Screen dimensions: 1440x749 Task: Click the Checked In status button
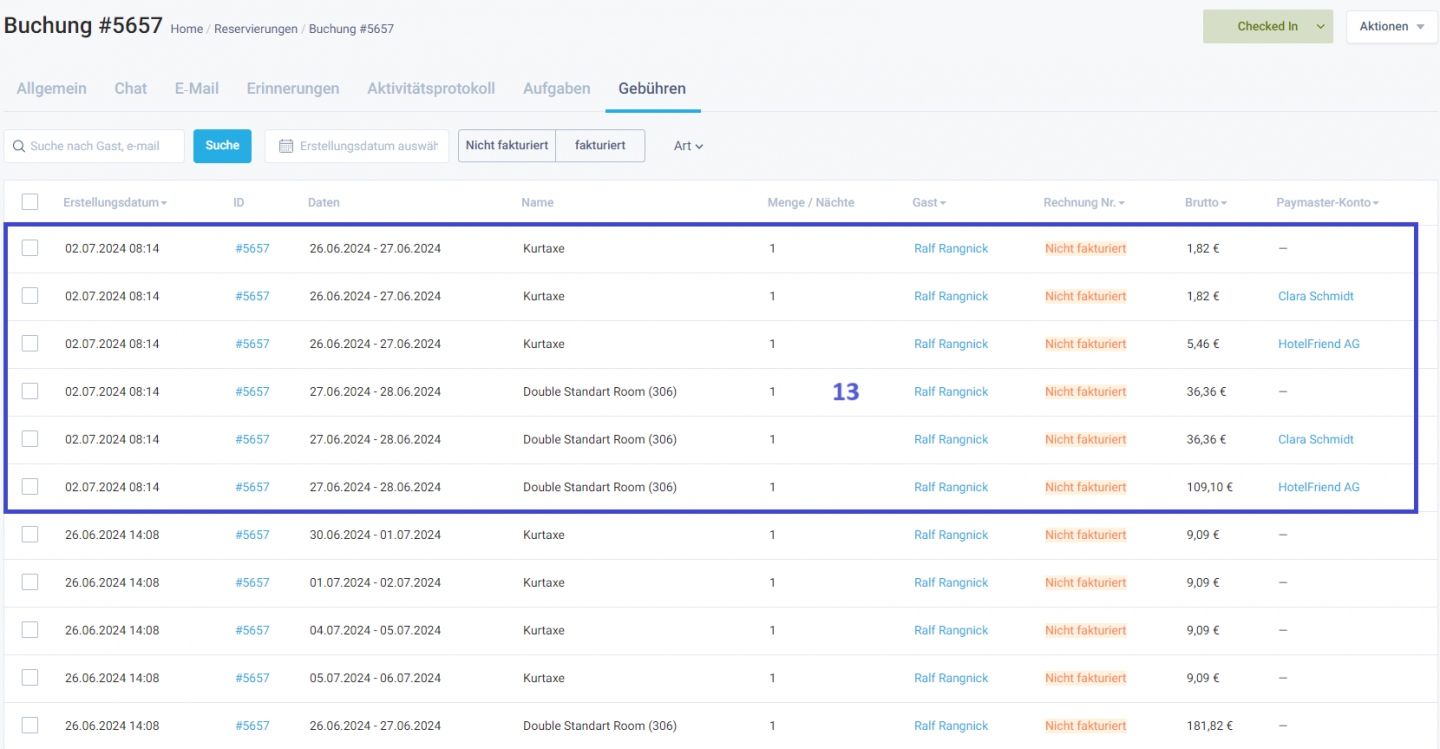pyautogui.click(x=1267, y=27)
